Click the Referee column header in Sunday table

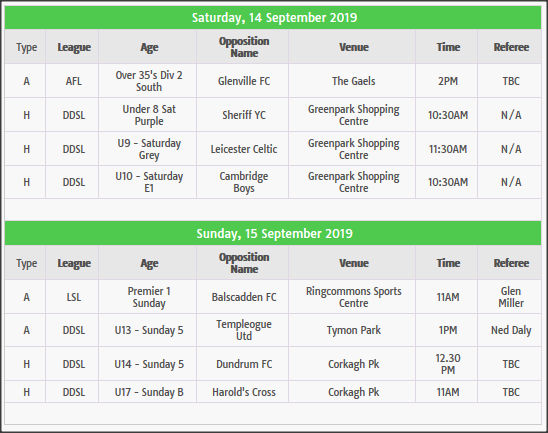tap(511, 263)
